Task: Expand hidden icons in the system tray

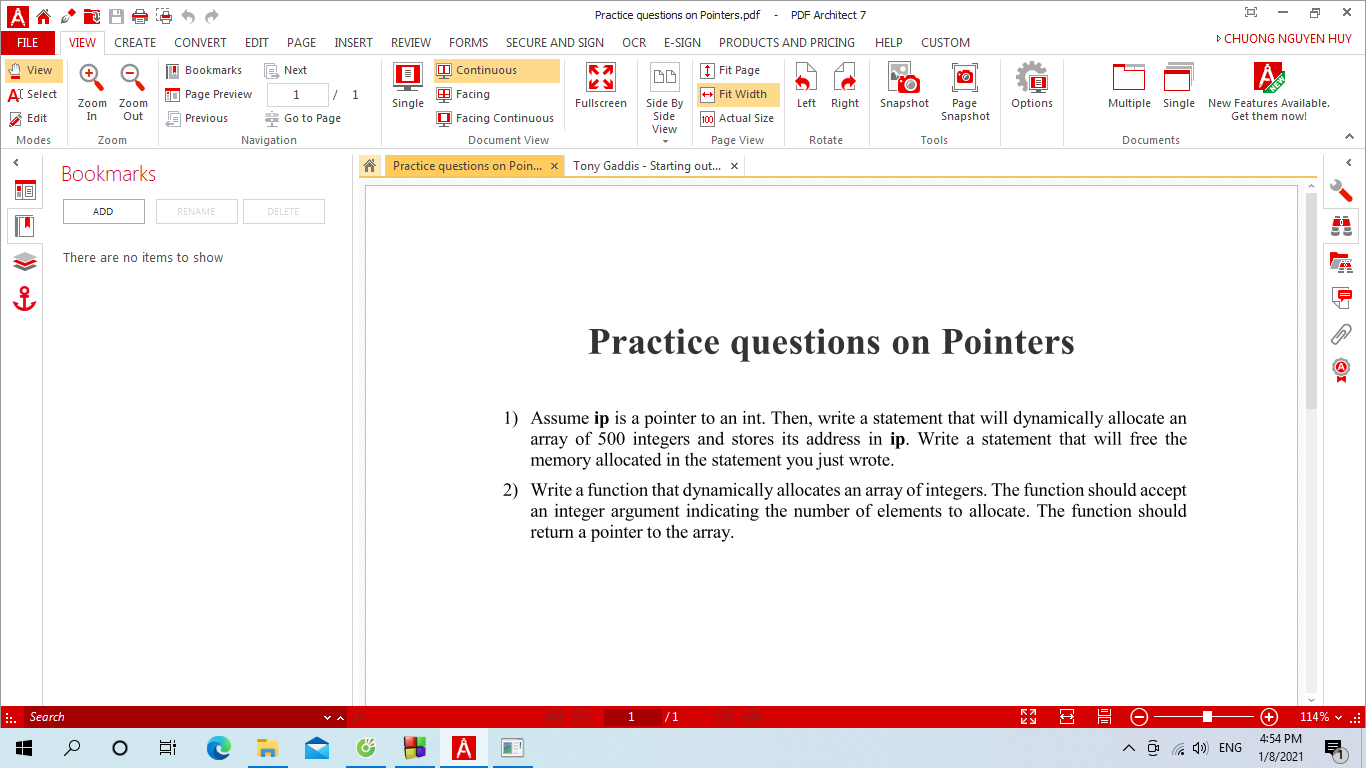Action: click(1129, 747)
